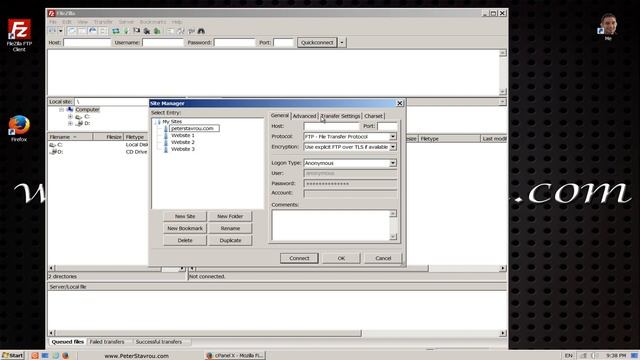Click the New Folder button
This screenshot has width=640, height=360.
pyautogui.click(x=230, y=216)
